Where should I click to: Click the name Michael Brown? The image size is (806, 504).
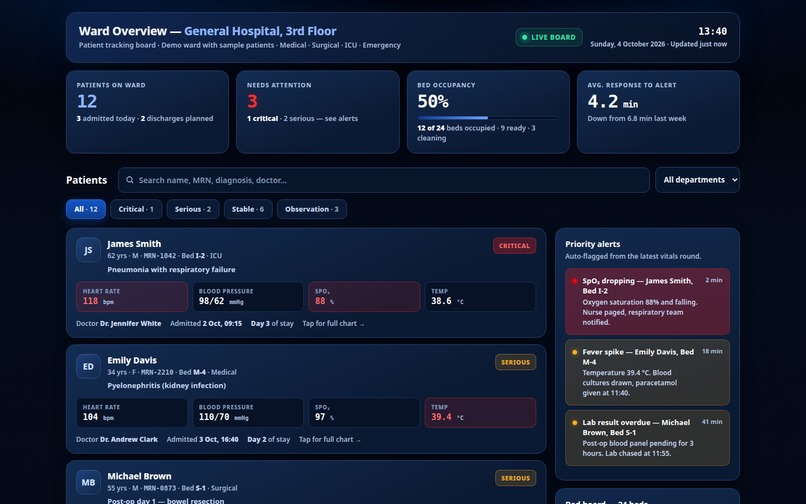[139, 476]
